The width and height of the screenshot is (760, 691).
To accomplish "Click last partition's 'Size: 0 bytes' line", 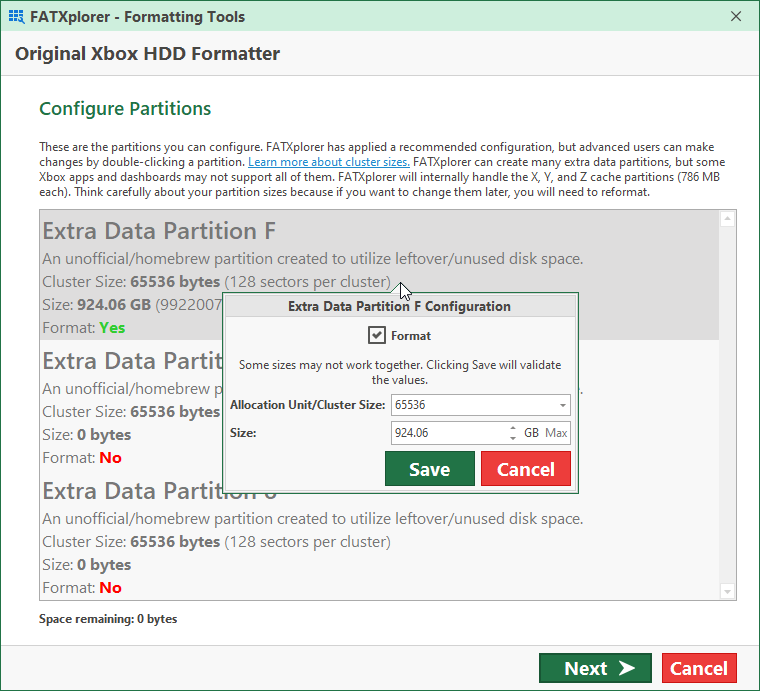I will (87, 565).
